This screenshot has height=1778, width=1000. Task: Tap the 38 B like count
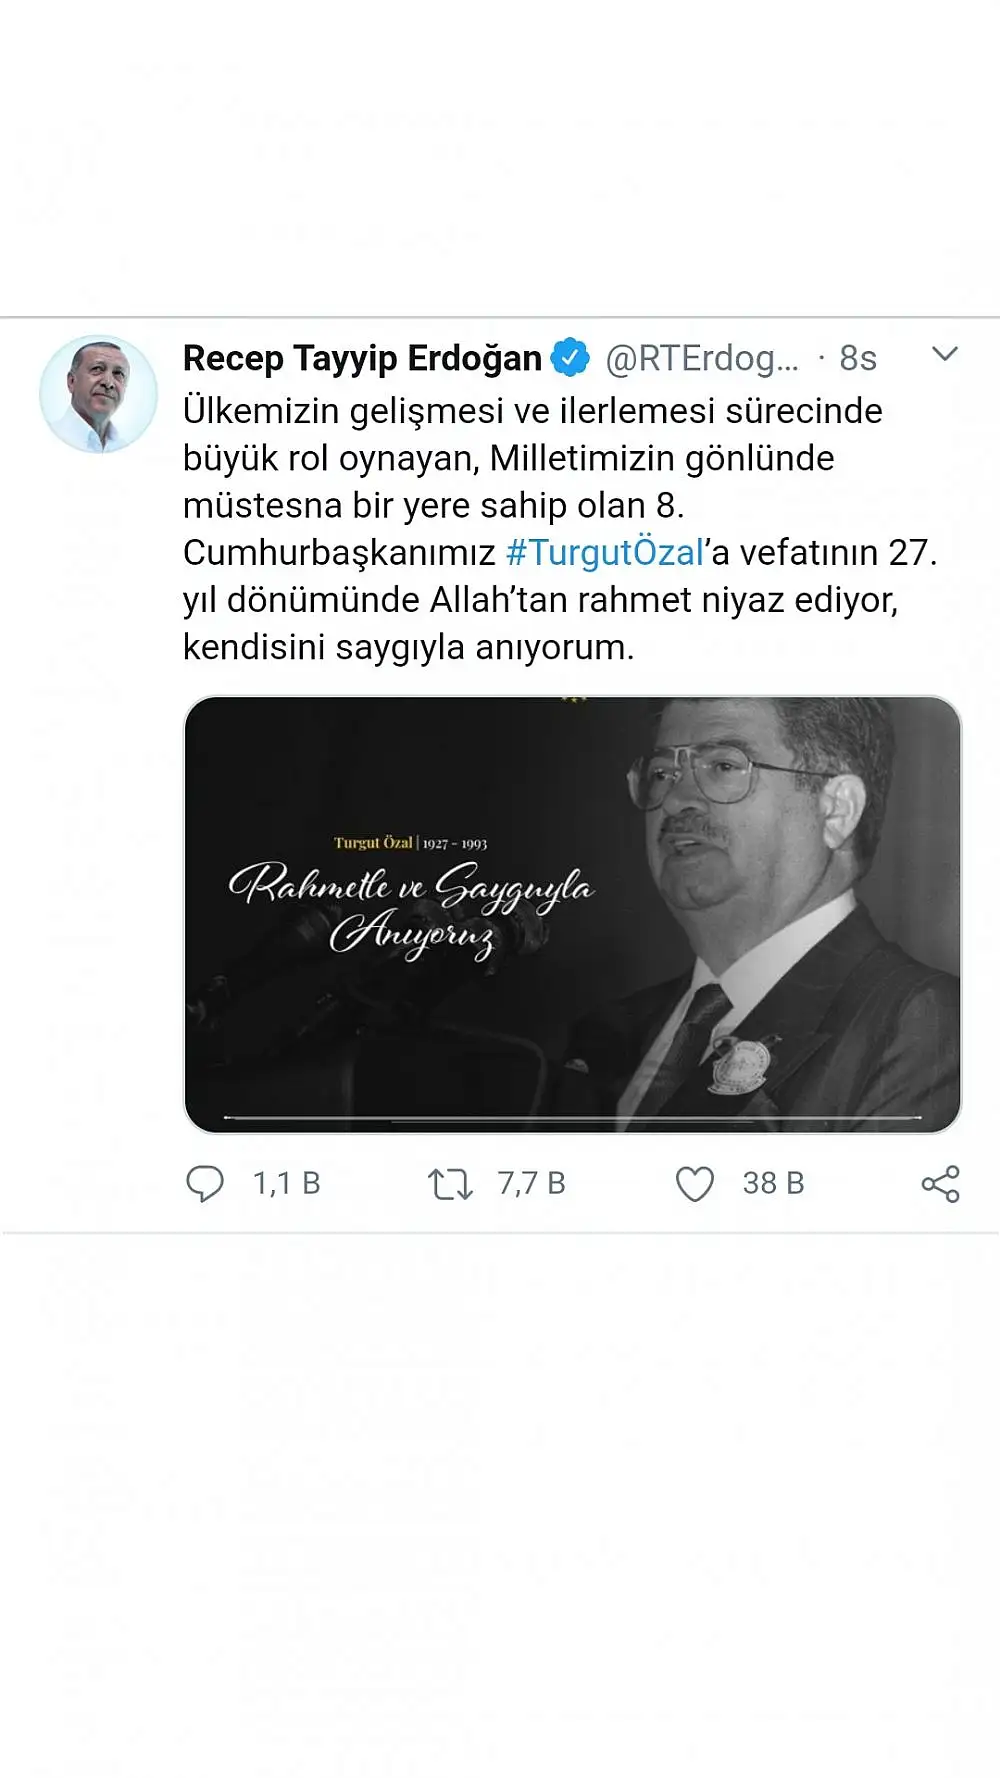(773, 1184)
